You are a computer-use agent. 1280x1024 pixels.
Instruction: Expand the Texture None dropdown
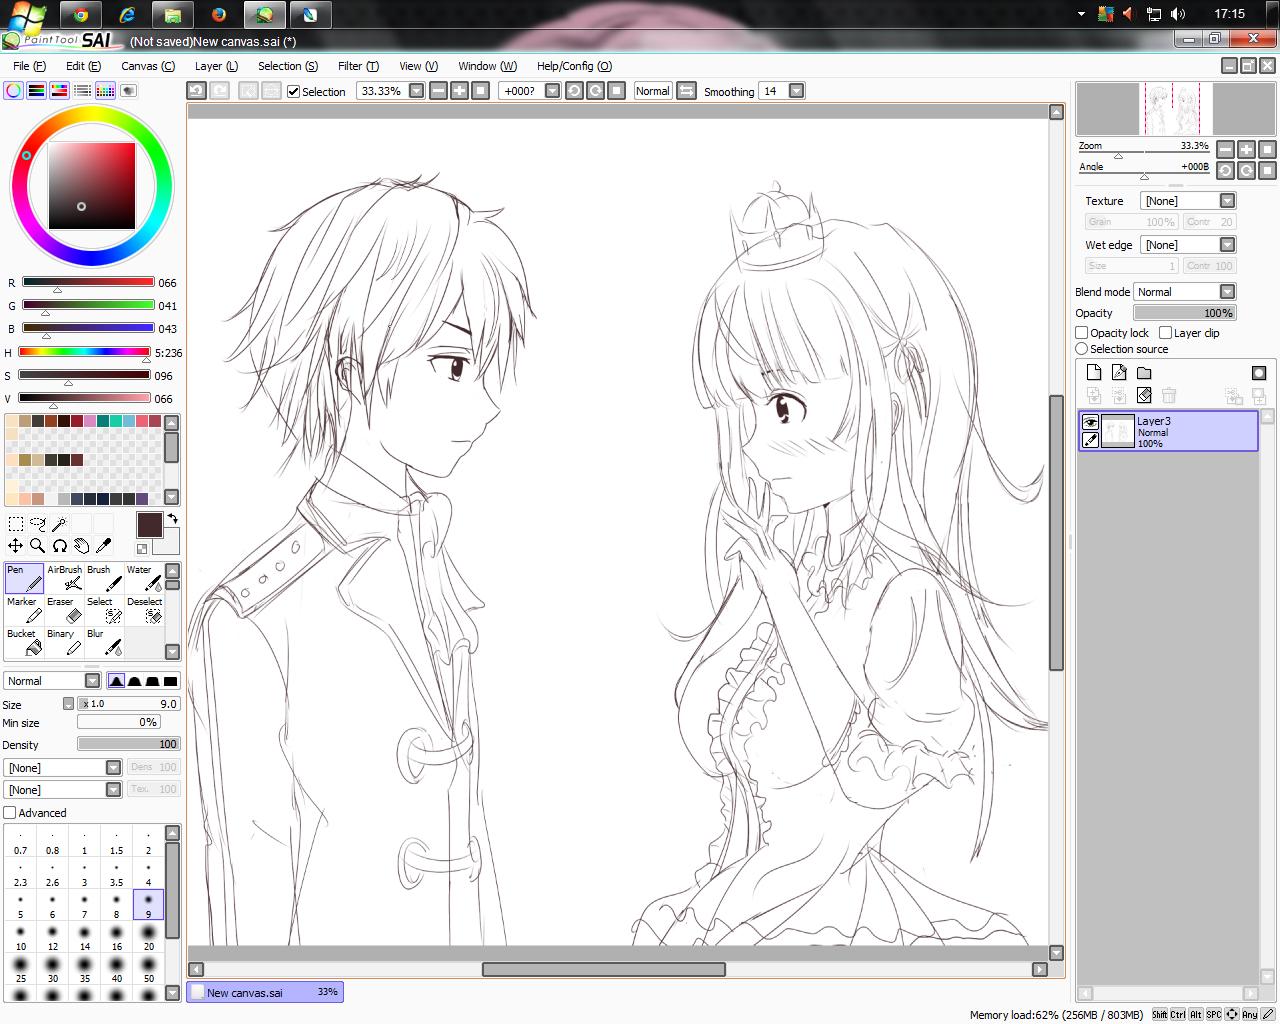point(1188,201)
